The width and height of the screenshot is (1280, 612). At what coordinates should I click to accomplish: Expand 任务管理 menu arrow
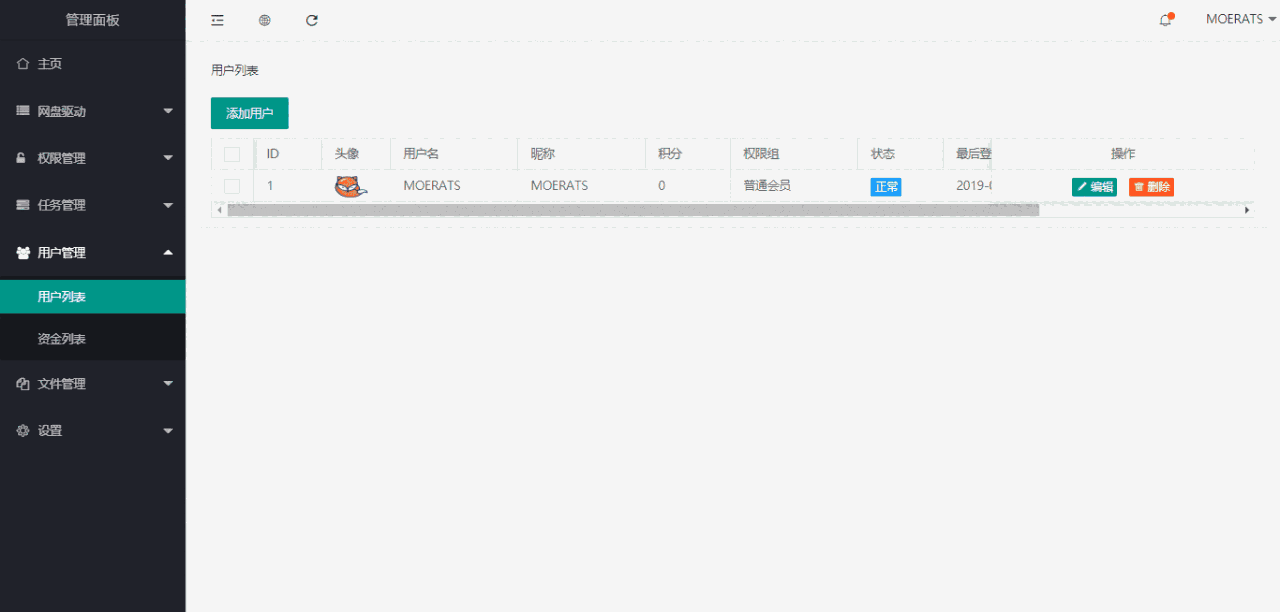click(x=168, y=205)
